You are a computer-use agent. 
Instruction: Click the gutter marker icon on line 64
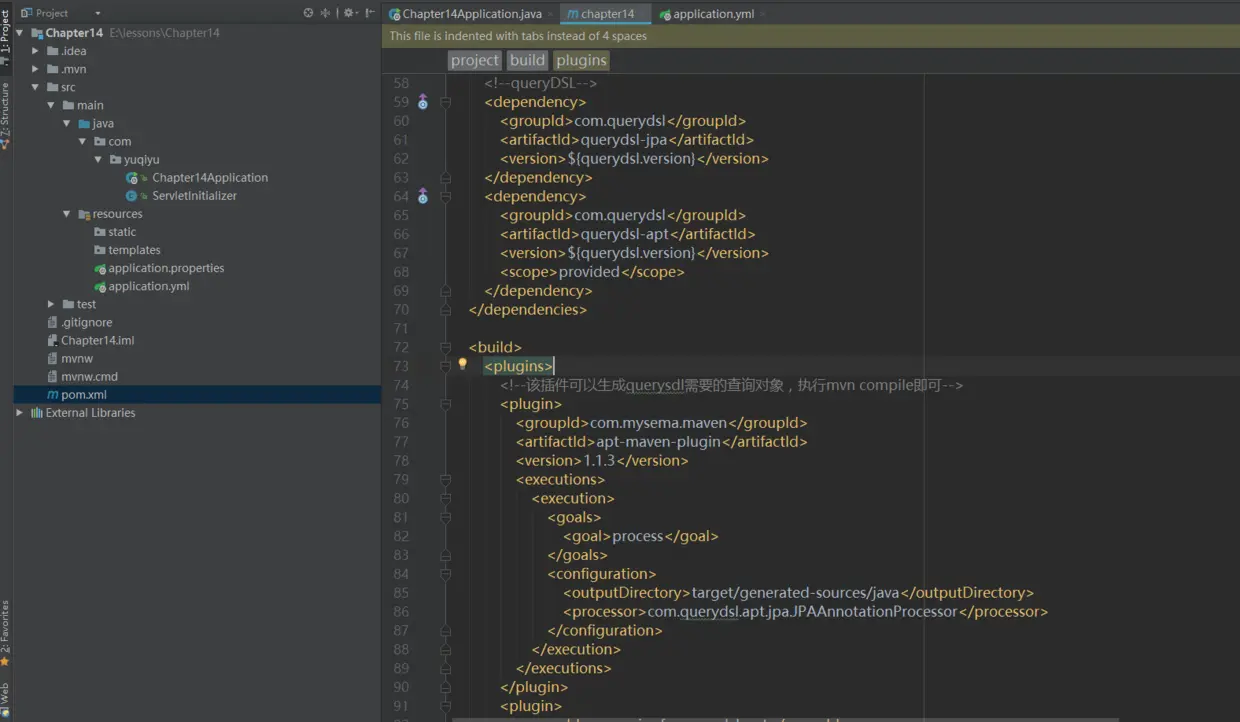(x=422, y=197)
